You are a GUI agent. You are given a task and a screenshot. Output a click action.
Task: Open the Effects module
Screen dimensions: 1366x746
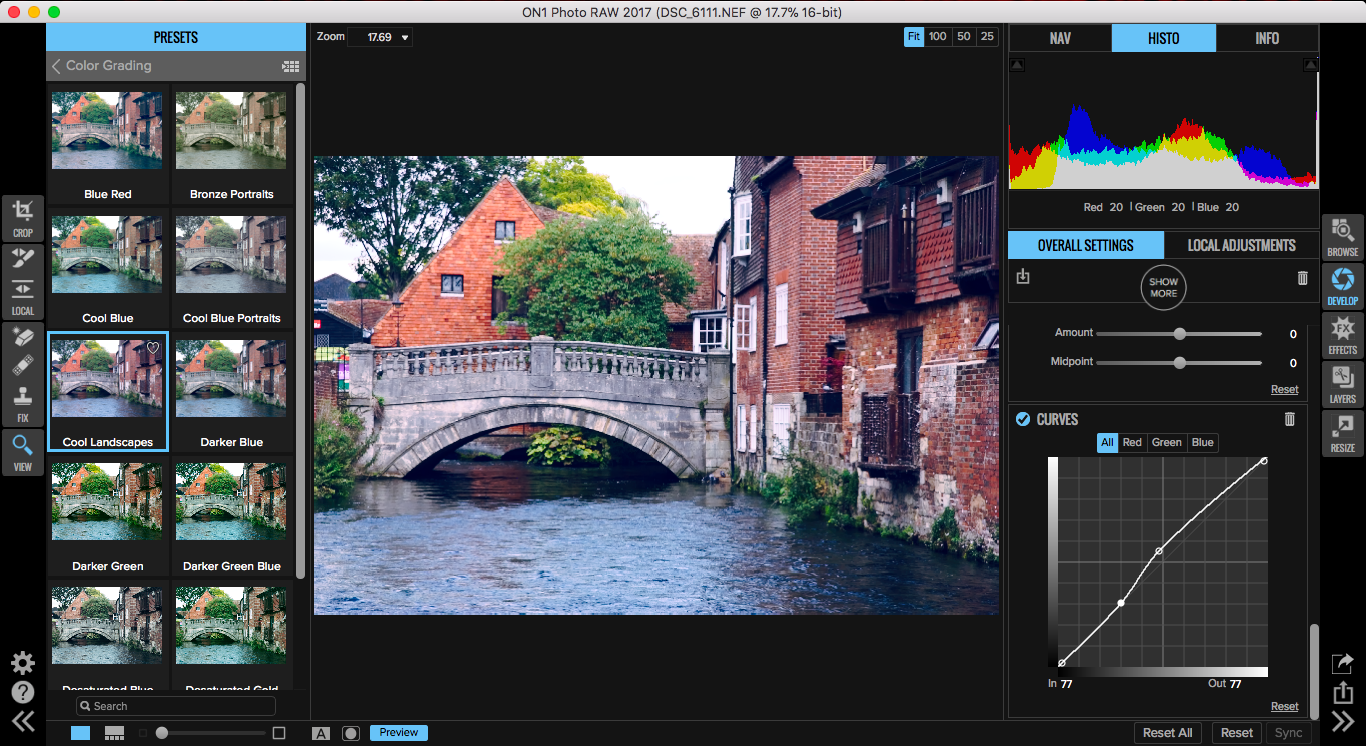tap(1343, 335)
